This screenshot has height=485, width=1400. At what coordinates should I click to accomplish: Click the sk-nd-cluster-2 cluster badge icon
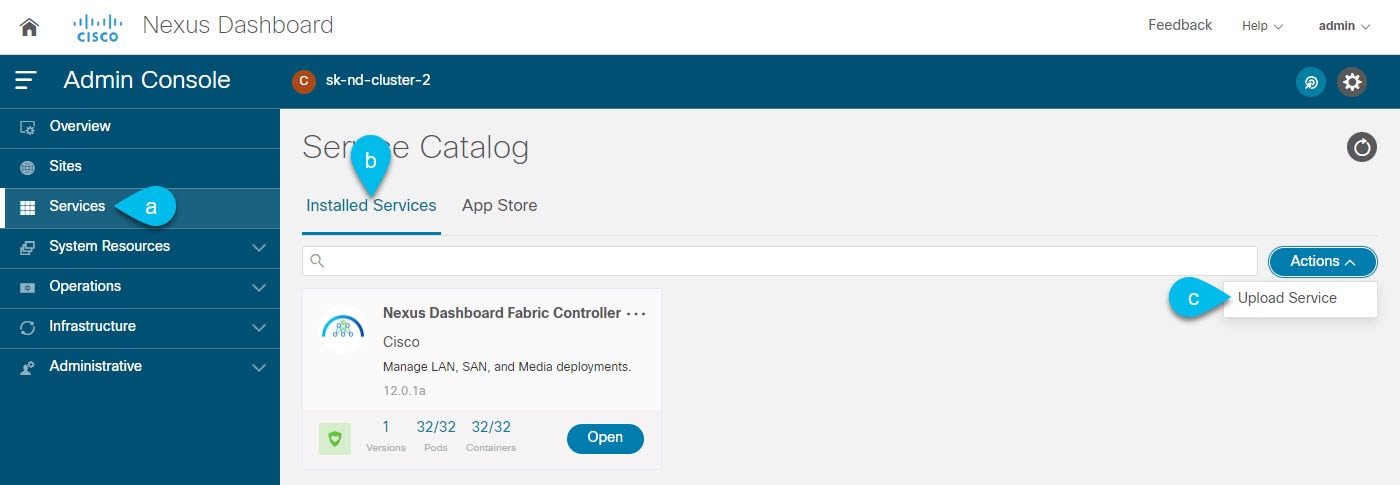click(304, 81)
